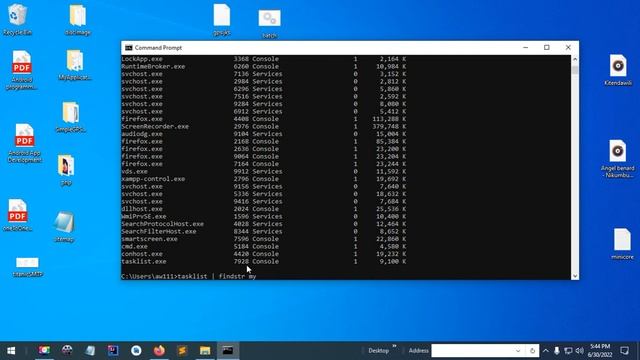Click the PID 7164 of firefox.exe
640x360 pixels.
[x=241, y=164]
